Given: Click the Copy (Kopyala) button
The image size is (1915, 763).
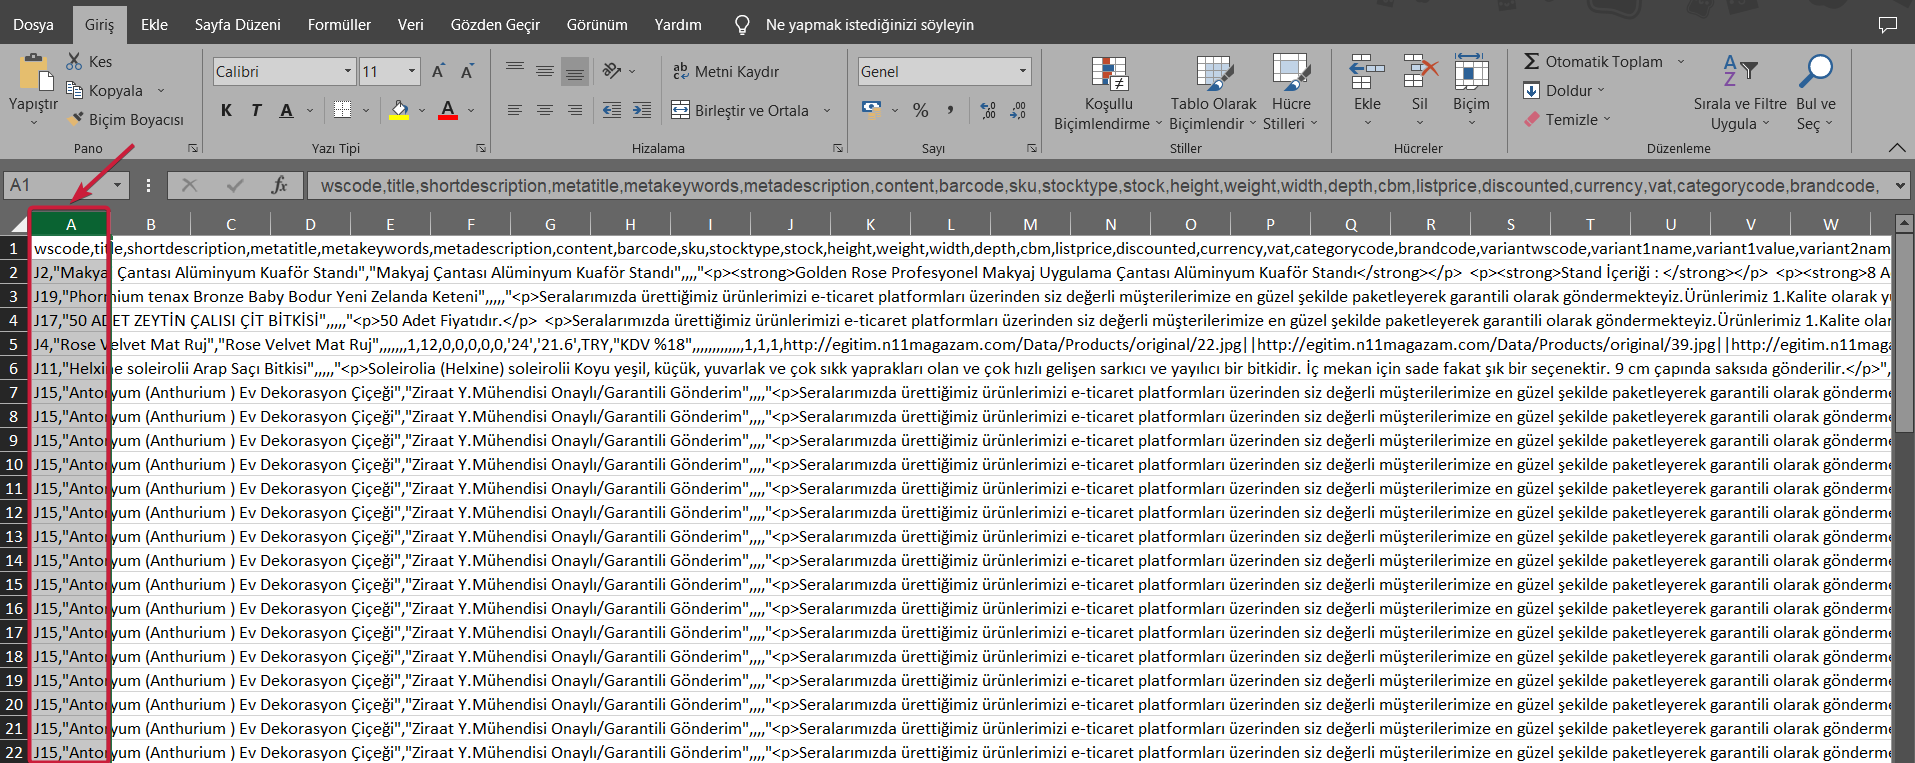Looking at the screenshot, I should coord(105,90).
